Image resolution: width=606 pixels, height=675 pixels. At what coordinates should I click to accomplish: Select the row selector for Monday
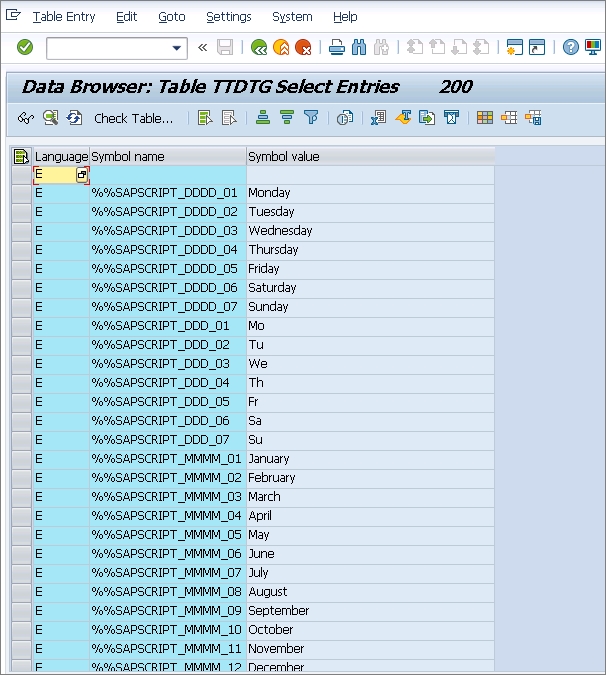point(22,193)
